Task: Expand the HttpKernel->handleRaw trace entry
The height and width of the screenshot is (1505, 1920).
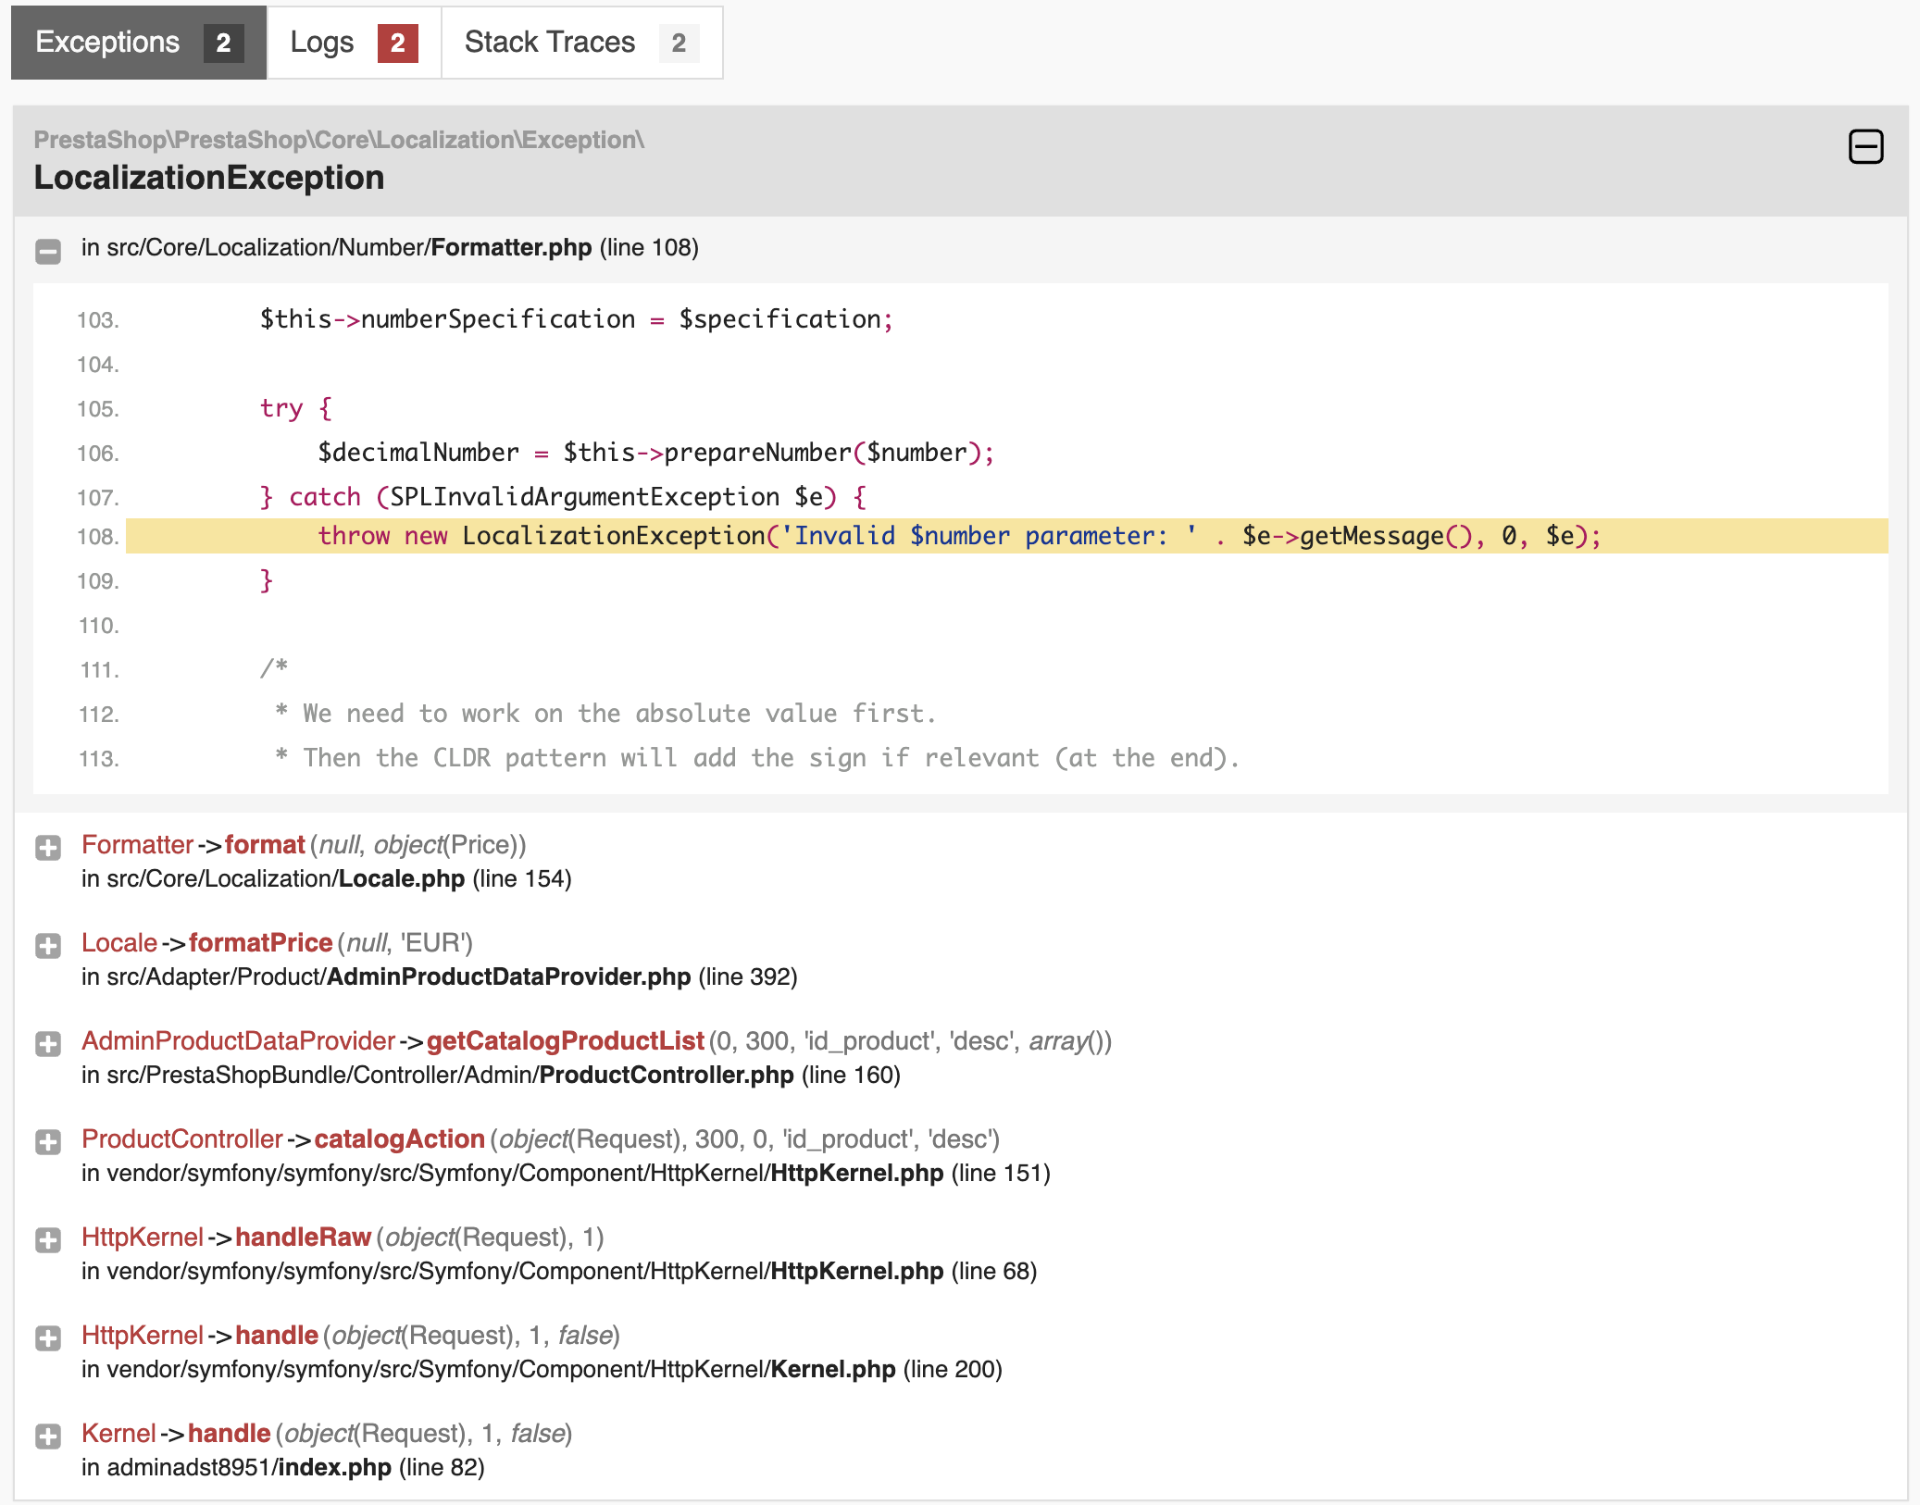Action: tap(48, 1240)
